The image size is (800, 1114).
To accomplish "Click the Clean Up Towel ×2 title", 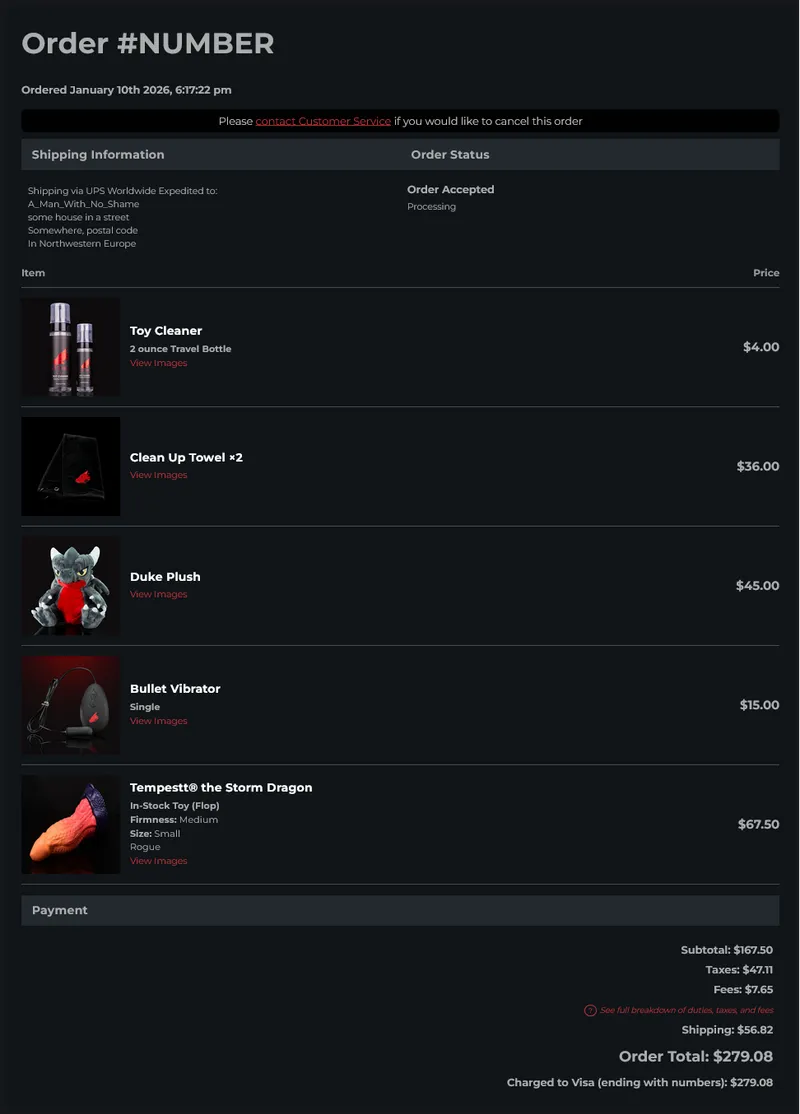I will (186, 458).
